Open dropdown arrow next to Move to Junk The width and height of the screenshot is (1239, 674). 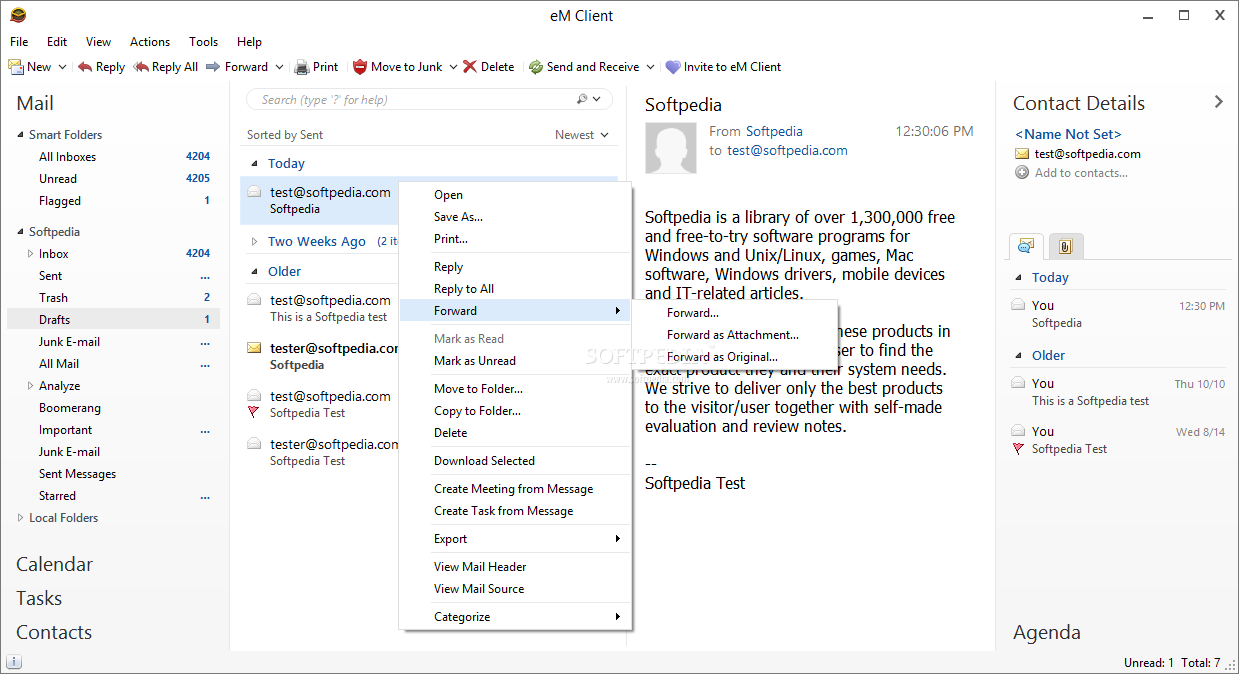453,67
